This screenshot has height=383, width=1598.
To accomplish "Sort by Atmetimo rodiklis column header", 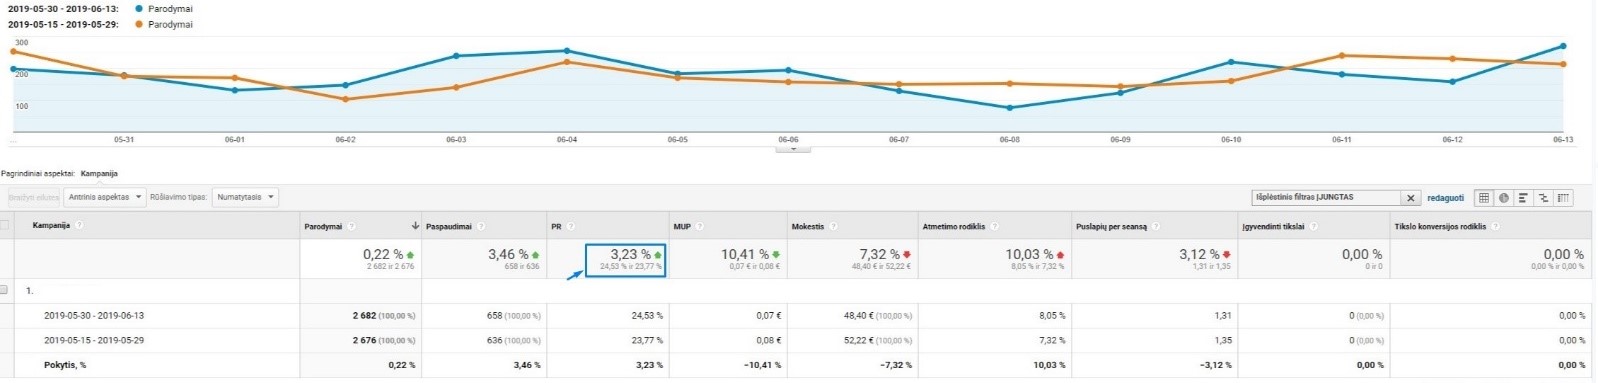I will click(x=954, y=227).
